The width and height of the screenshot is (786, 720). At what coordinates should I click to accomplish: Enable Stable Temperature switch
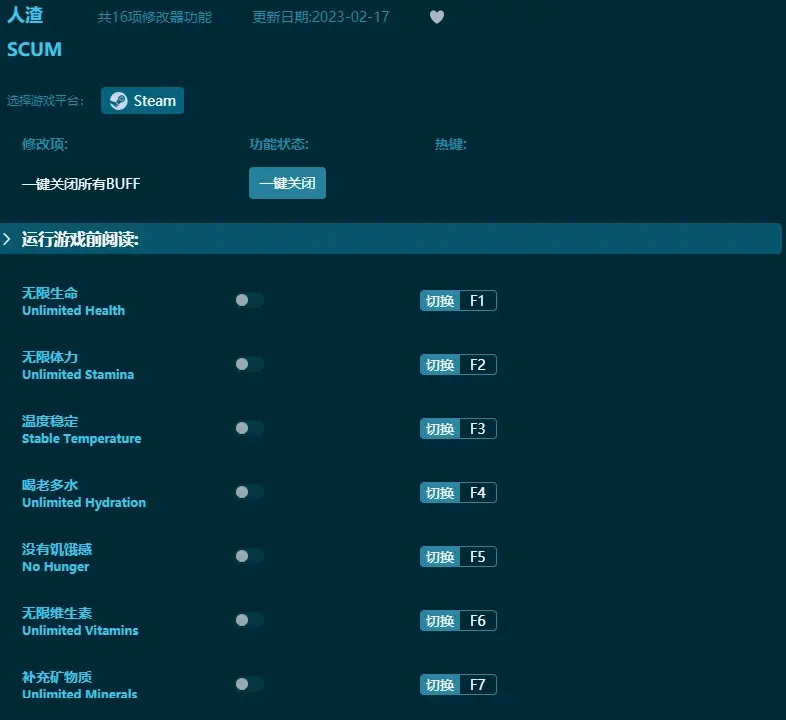[x=249, y=428]
